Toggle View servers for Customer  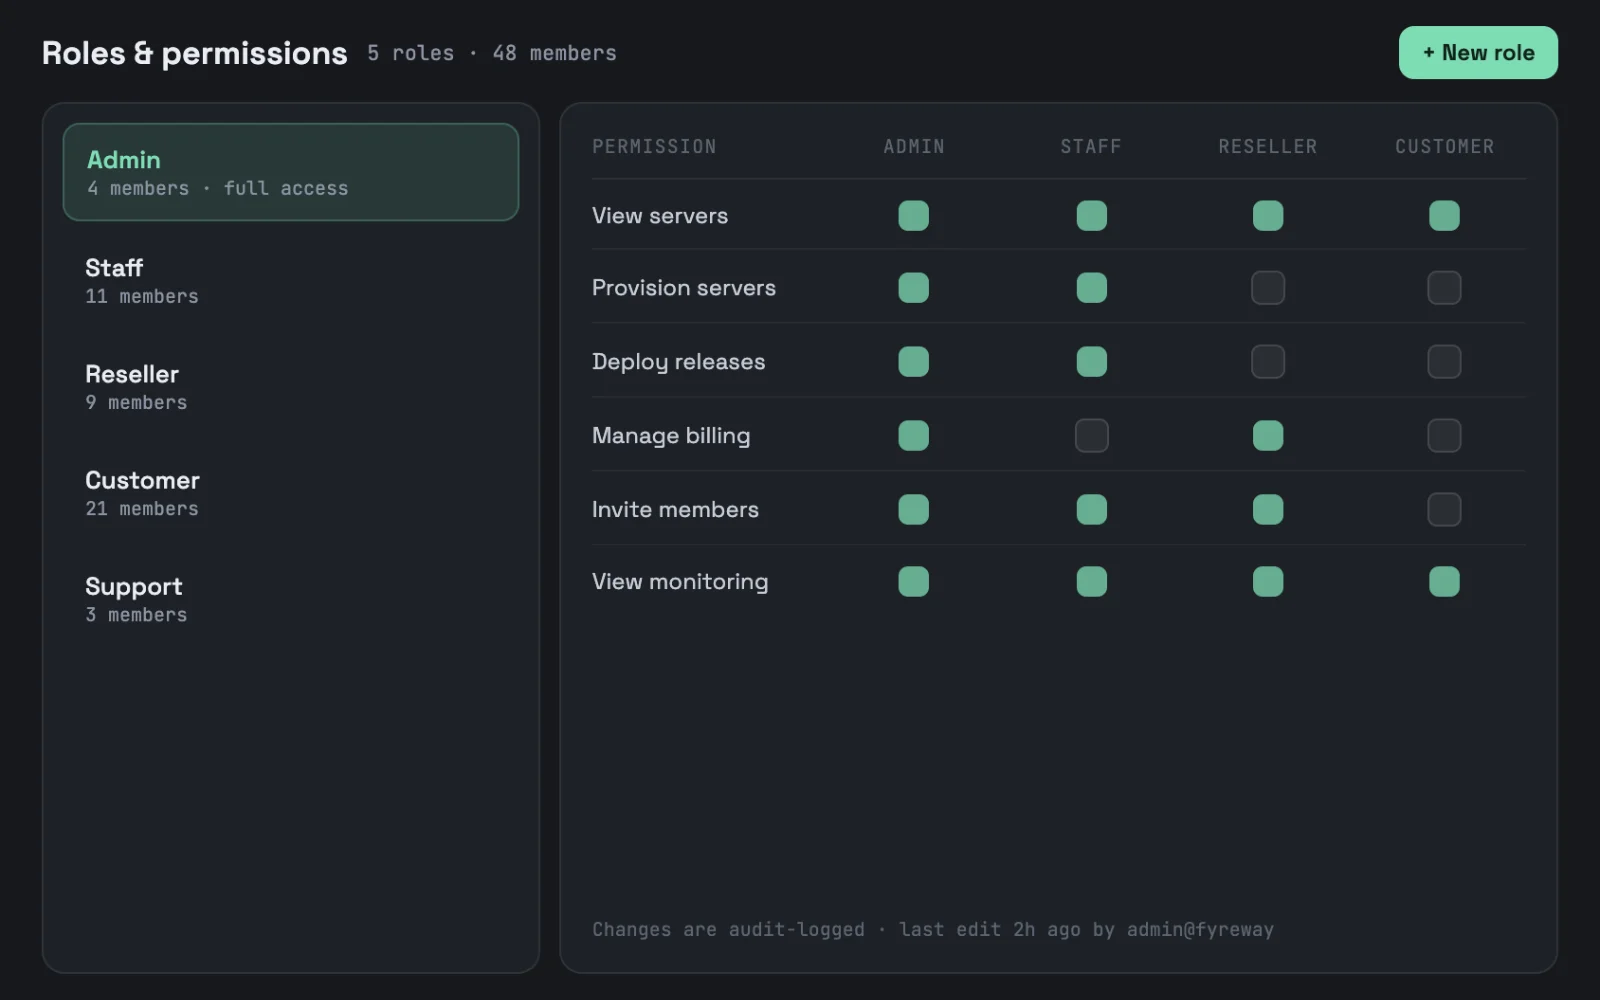(1444, 216)
